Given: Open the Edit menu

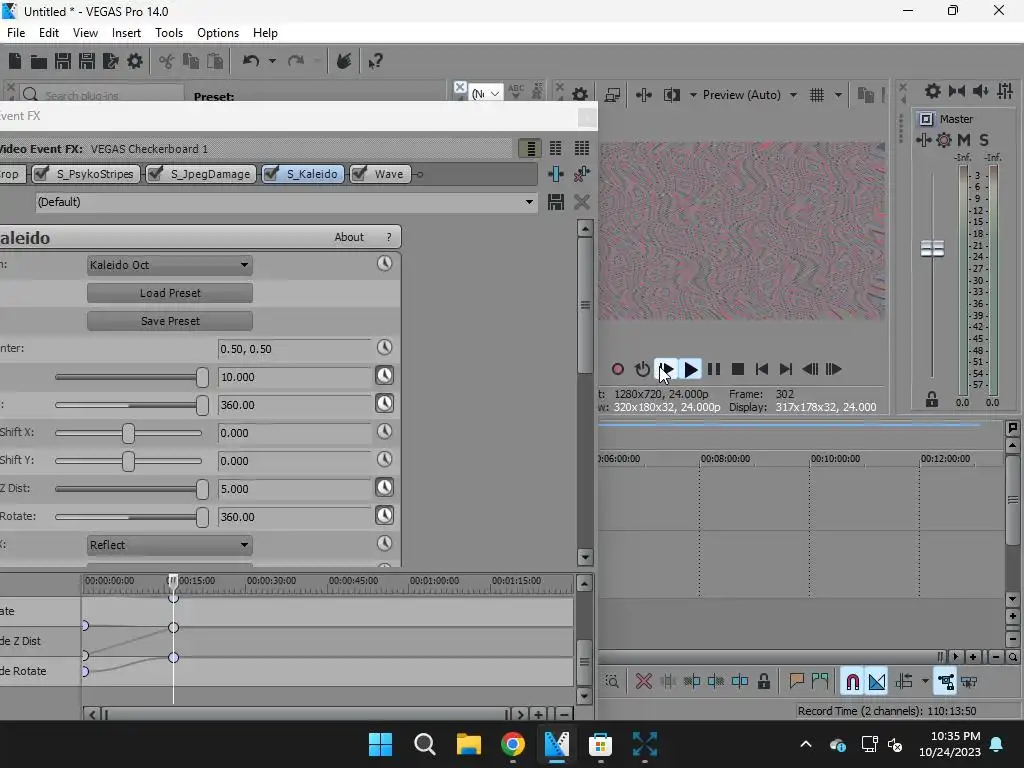Looking at the screenshot, I should point(49,33).
